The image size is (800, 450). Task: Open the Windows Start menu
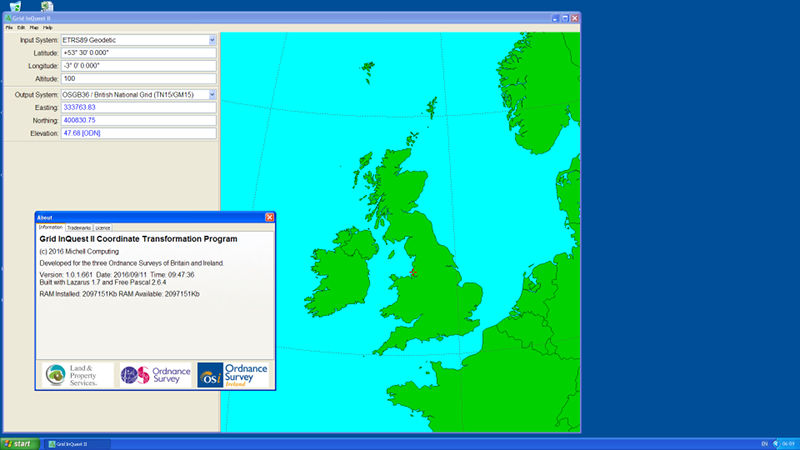pyautogui.click(x=19, y=442)
